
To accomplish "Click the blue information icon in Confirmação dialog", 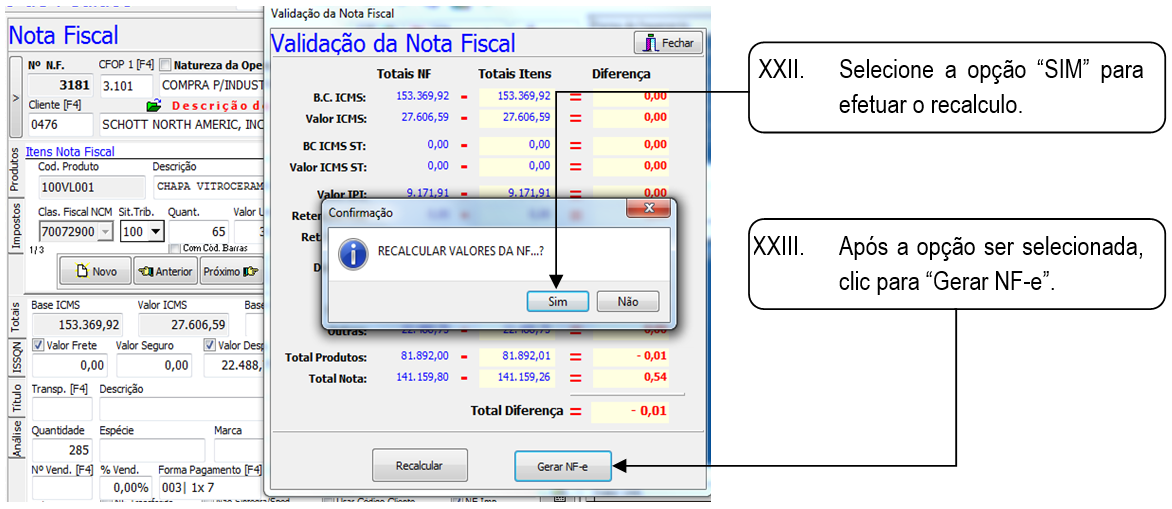I will [x=351, y=254].
